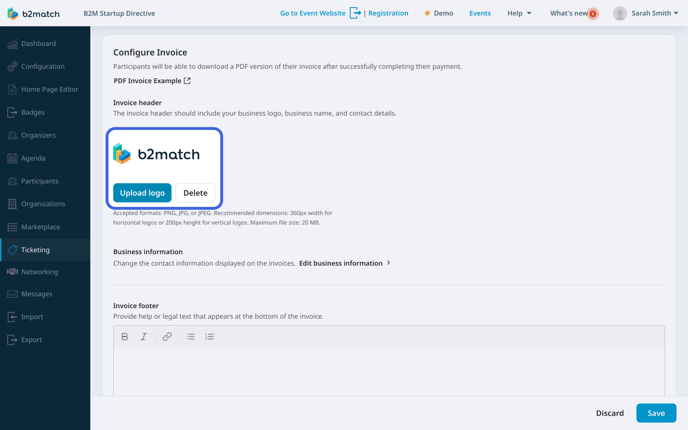Click the Invoice header label

tap(137, 103)
